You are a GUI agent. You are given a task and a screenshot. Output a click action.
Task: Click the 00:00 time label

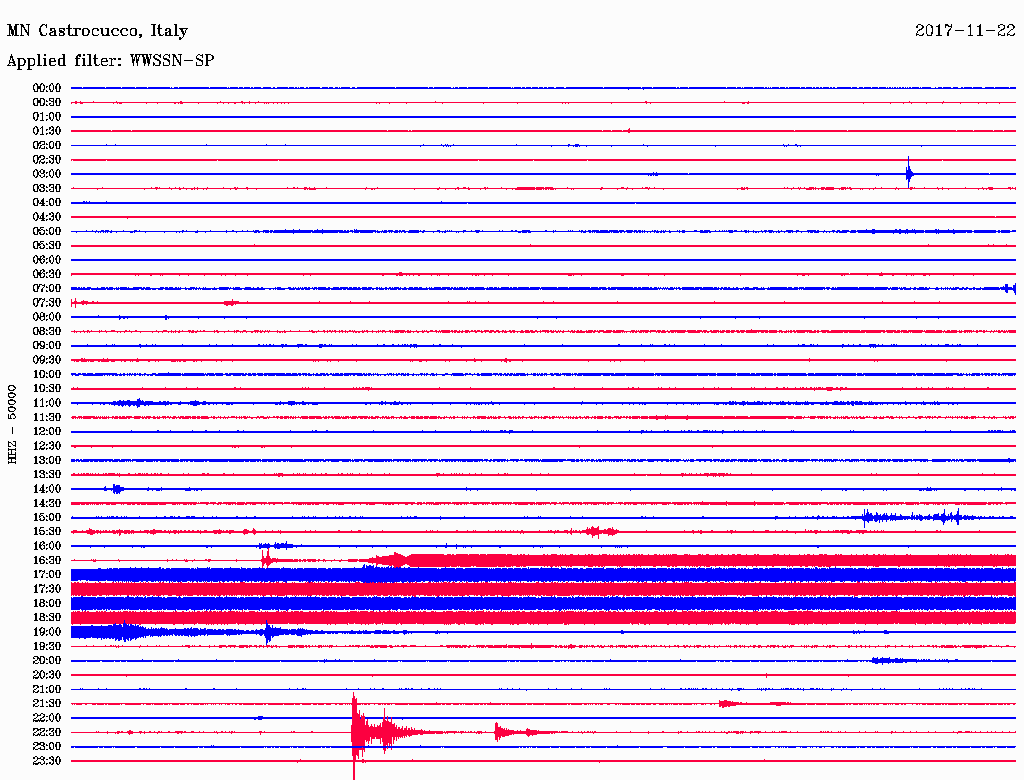pyautogui.click(x=47, y=88)
